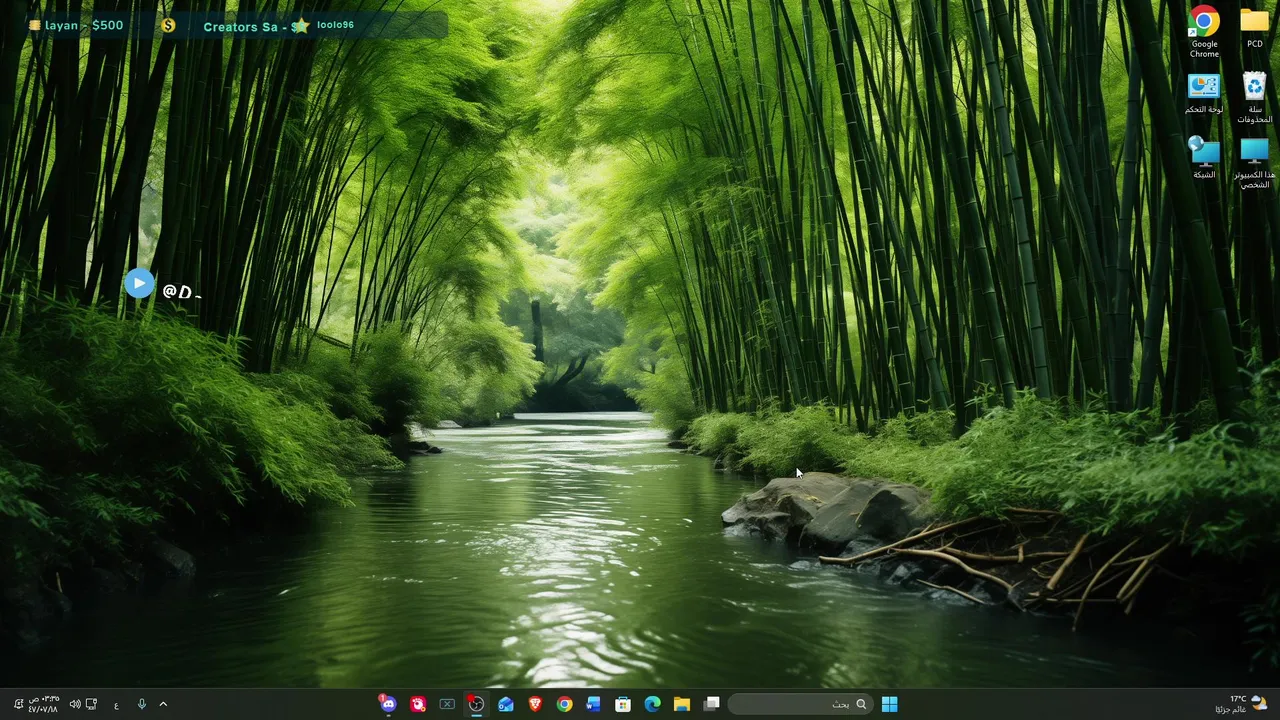Click the microphone icon in the system tray
The height and width of the screenshot is (720, 1280).
pos(142,704)
